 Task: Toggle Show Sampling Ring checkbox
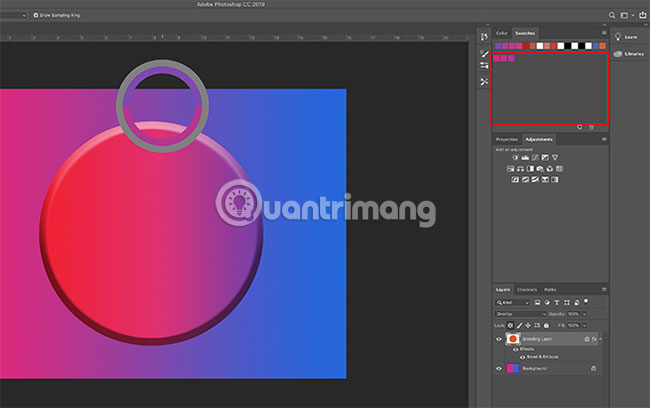click(x=36, y=15)
